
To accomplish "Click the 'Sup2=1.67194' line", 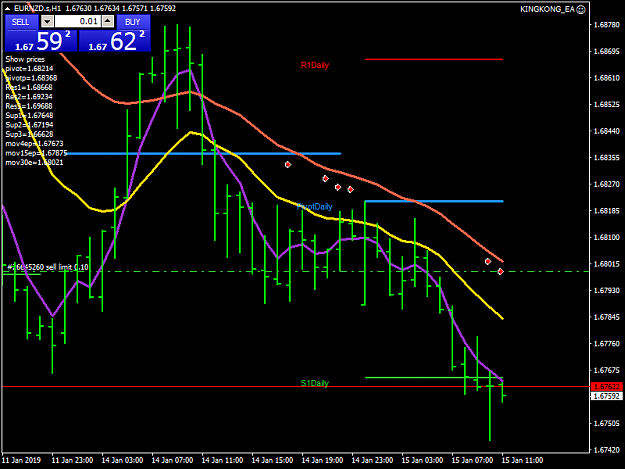I will [29, 125].
